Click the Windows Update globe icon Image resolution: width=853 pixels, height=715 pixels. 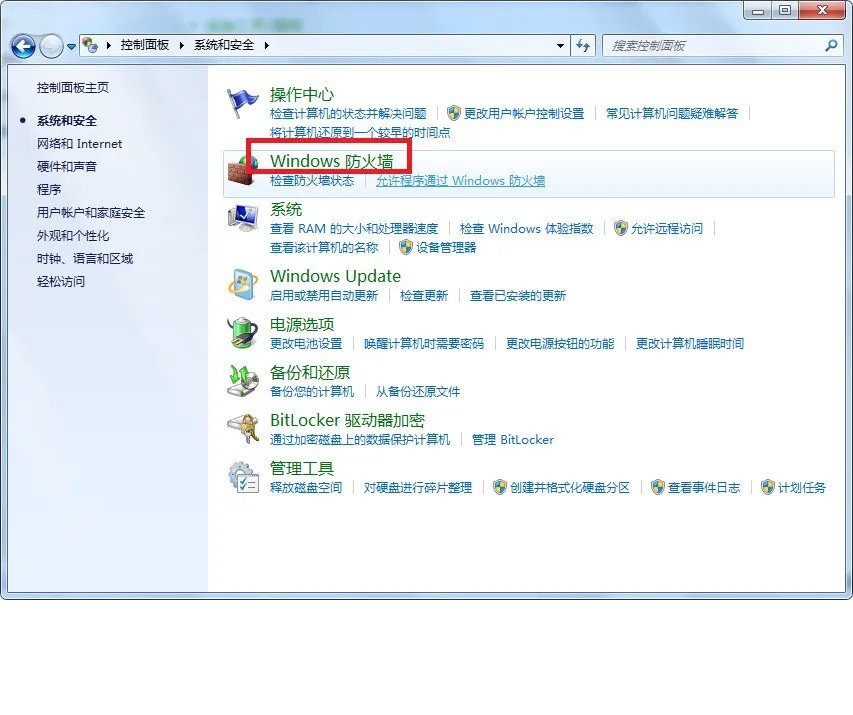point(243,282)
